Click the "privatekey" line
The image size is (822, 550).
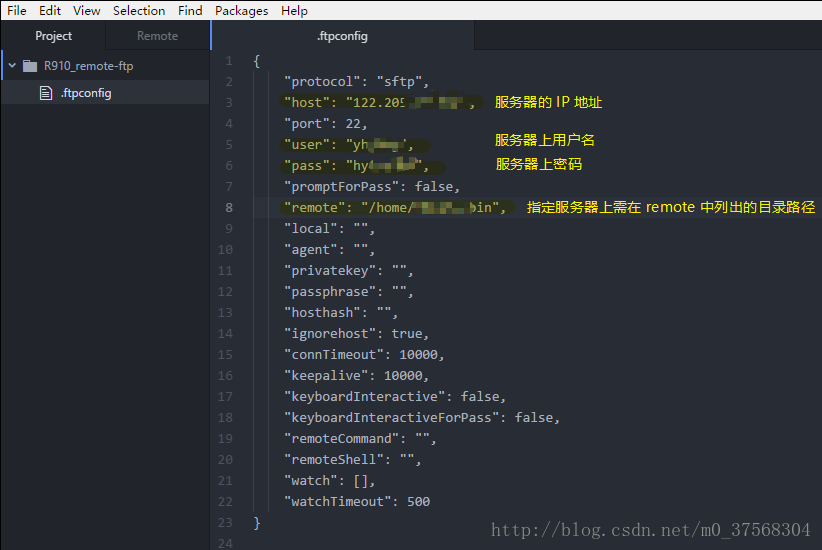pos(349,271)
